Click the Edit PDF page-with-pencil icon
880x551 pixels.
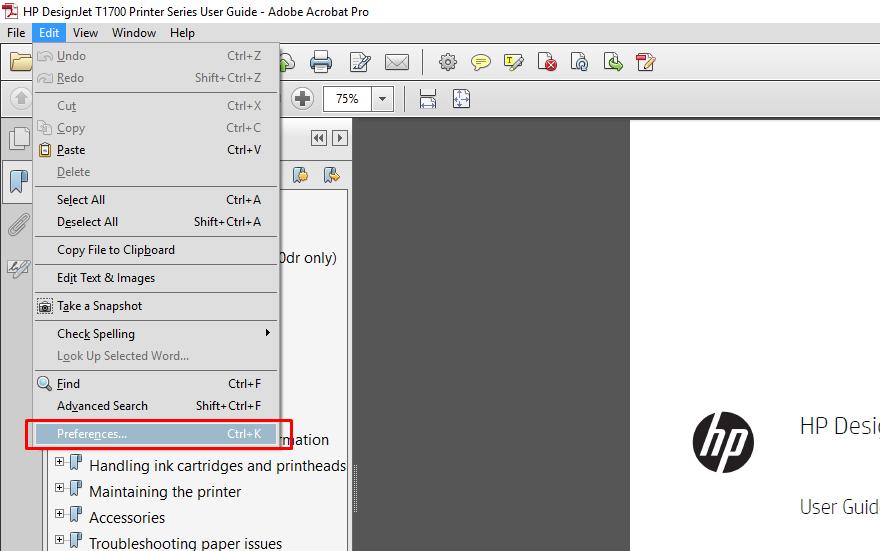360,62
